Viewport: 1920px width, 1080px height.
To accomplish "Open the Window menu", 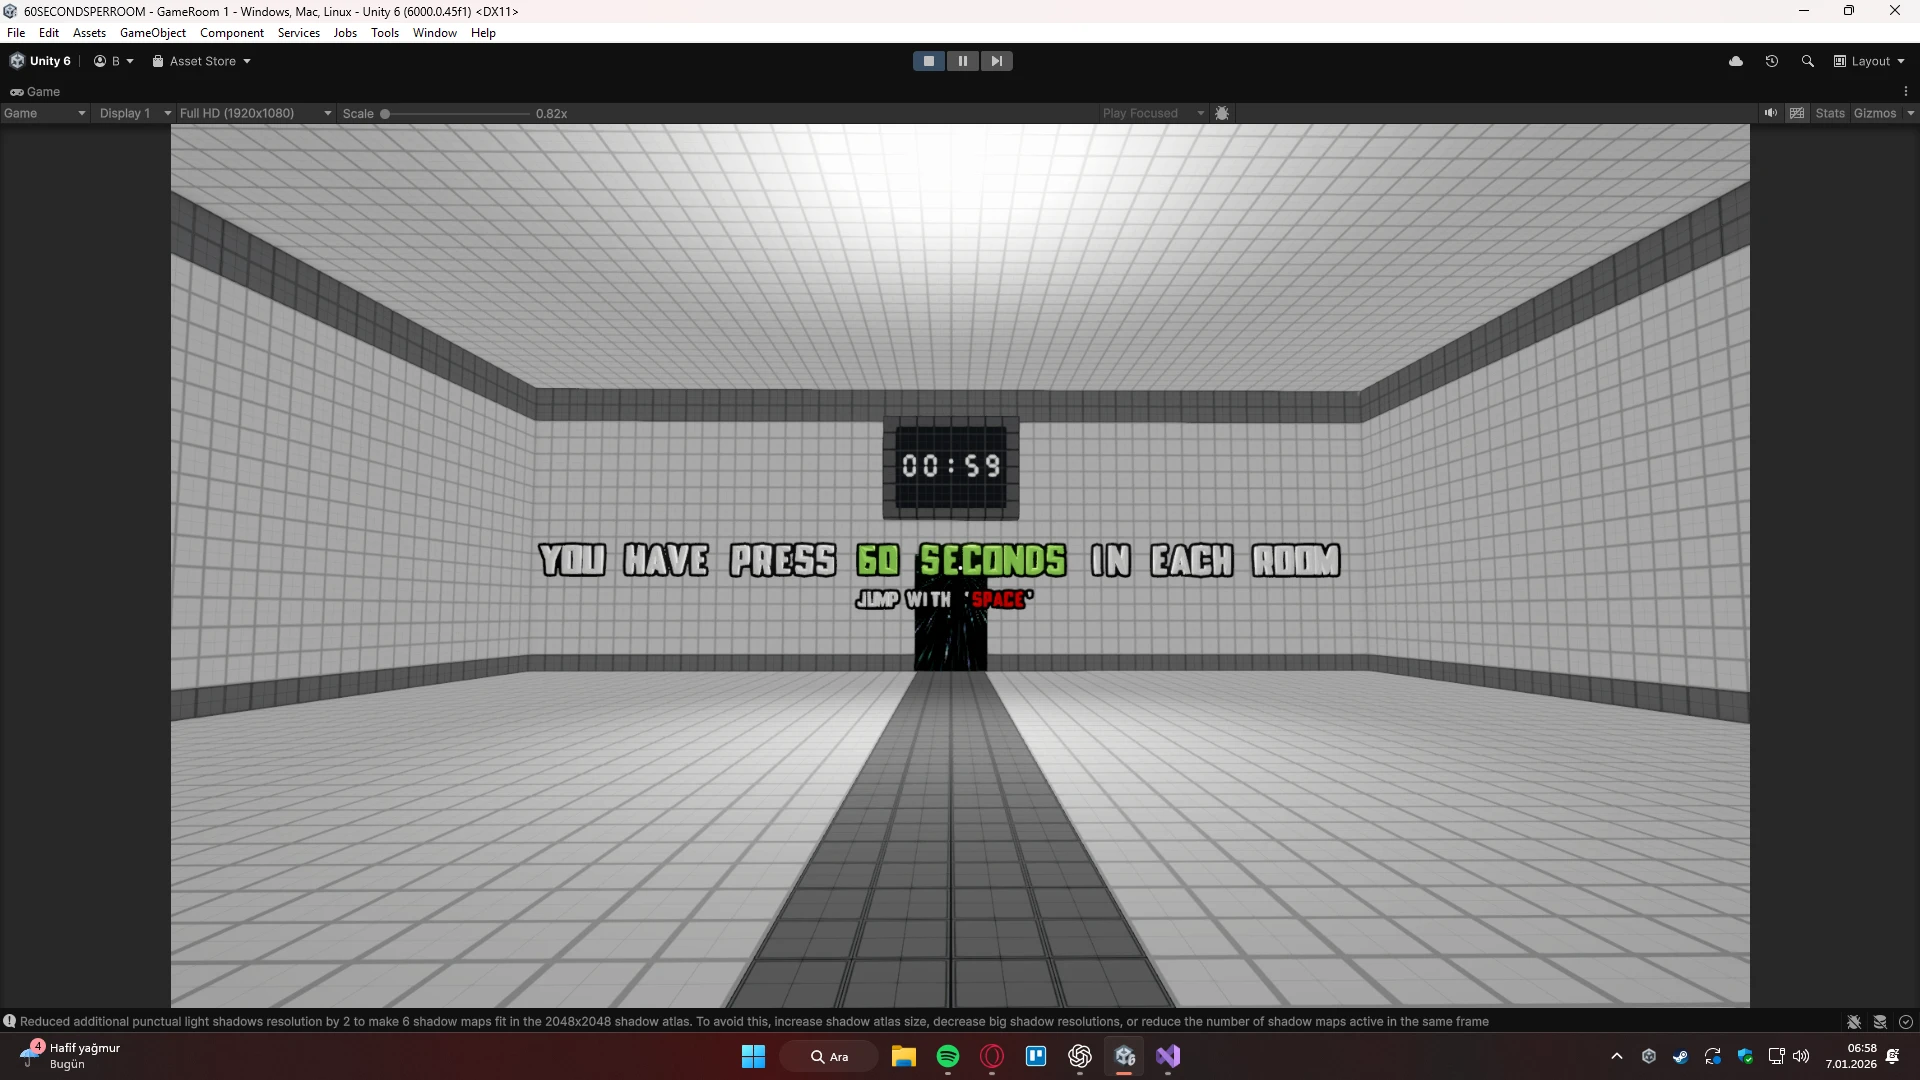I will [434, 33].
